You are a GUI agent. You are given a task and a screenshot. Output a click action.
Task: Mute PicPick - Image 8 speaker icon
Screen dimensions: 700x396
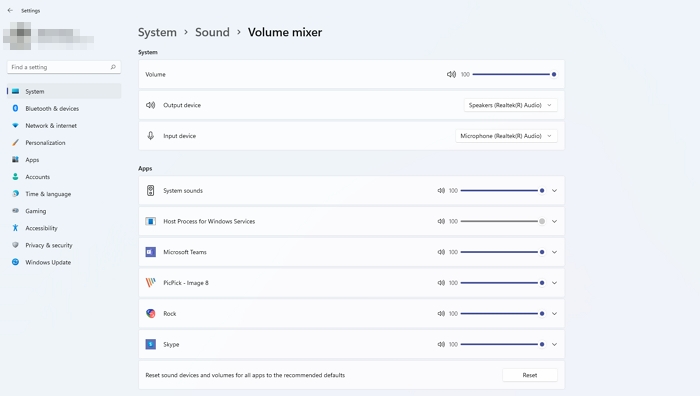[x=441, y=283]
